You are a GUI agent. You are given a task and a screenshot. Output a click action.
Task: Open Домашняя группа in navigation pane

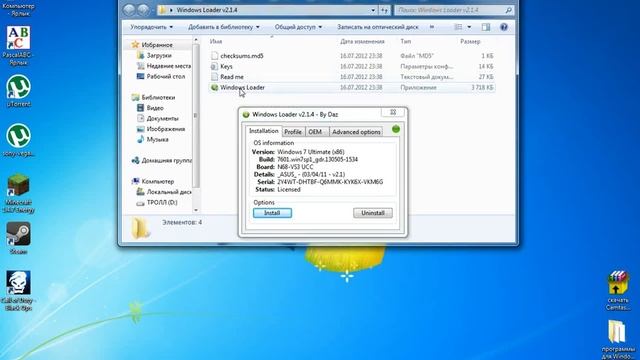coord(166,160)
